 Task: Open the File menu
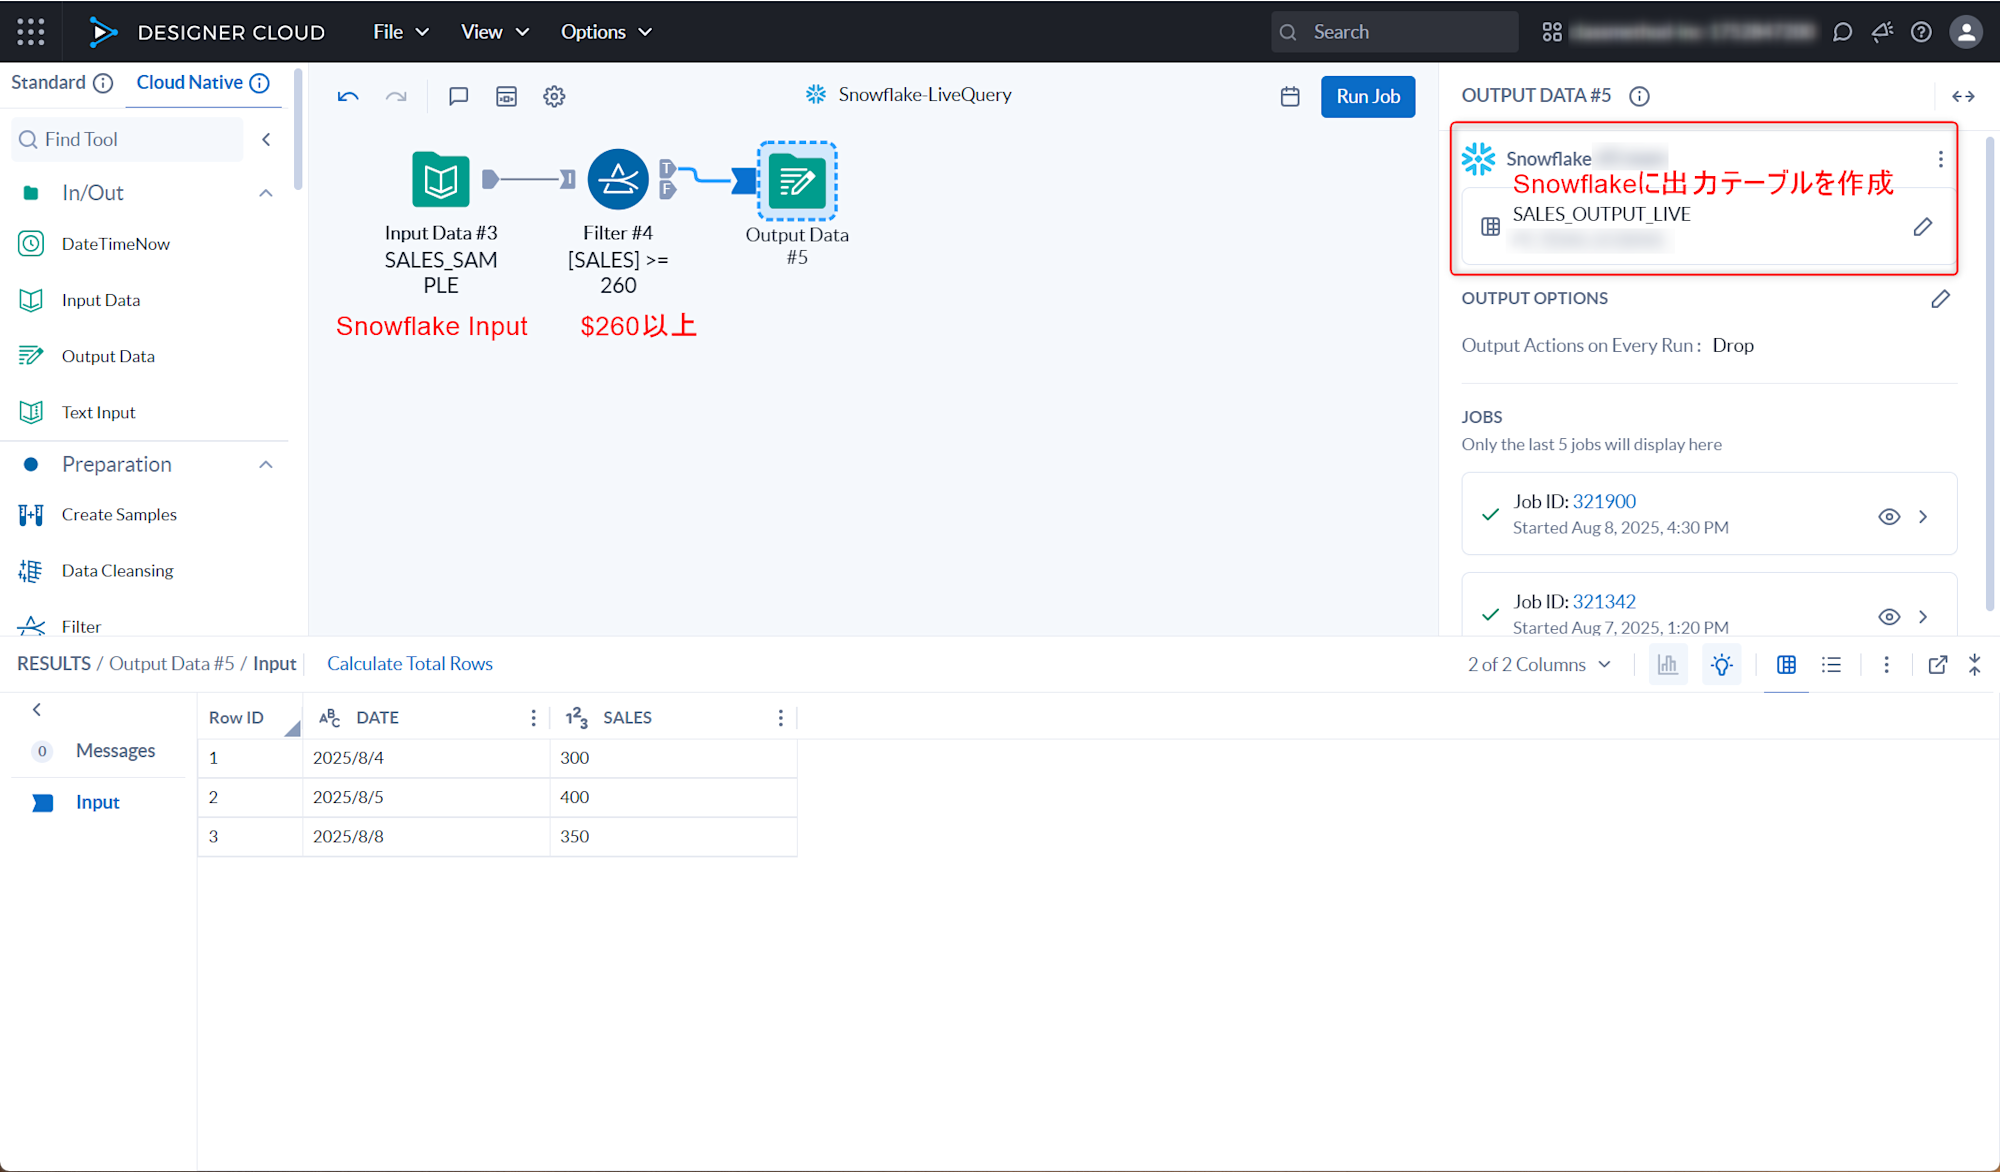click(401, 32)
